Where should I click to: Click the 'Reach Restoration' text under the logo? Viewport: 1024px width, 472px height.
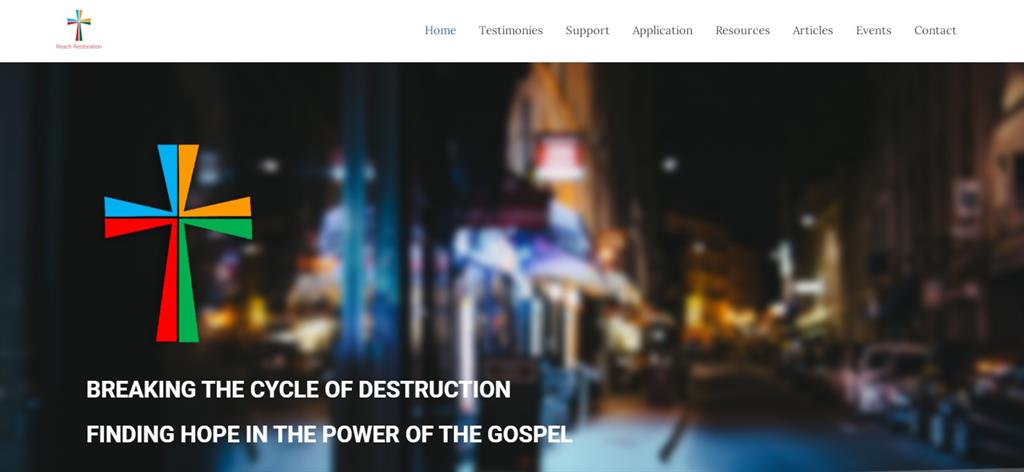pyautogui.click(x=79, y=47)
